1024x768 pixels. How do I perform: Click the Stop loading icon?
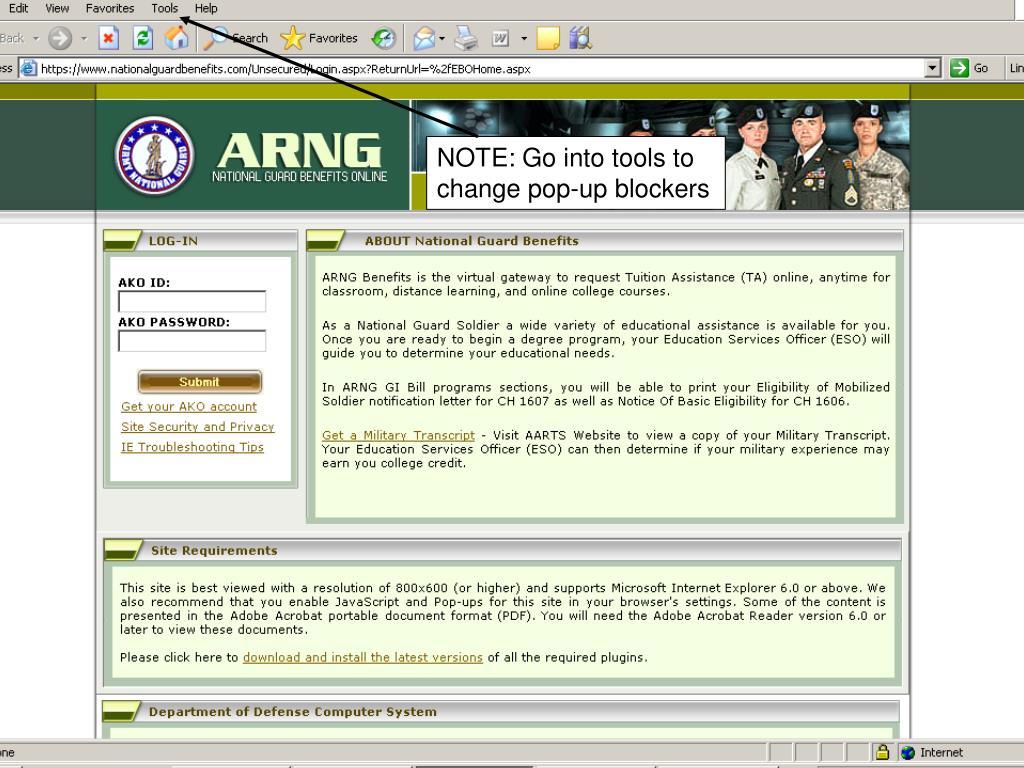pos(108,38)
